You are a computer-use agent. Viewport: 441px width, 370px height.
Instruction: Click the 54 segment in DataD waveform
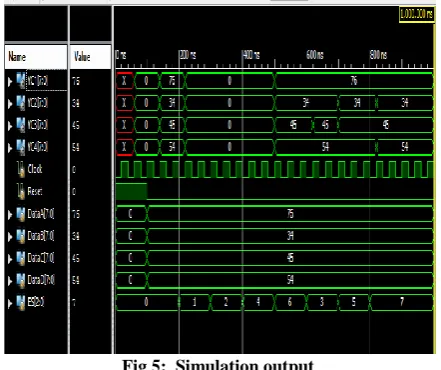291,280
